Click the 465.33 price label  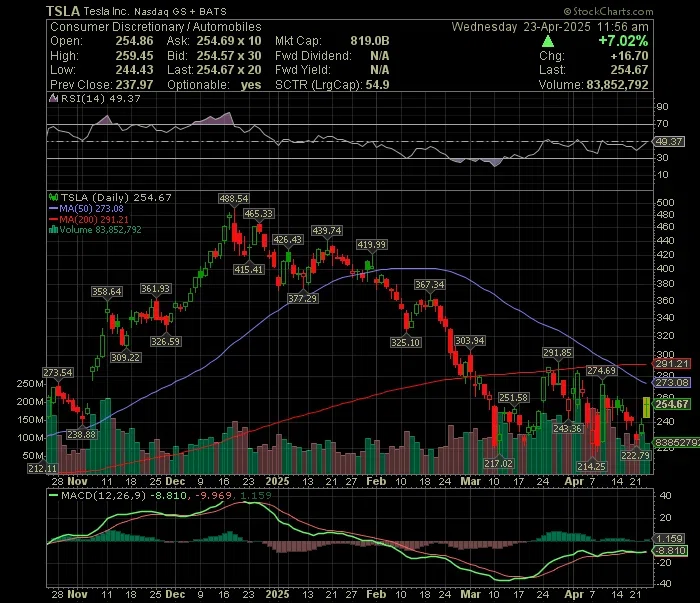point(258,213)
